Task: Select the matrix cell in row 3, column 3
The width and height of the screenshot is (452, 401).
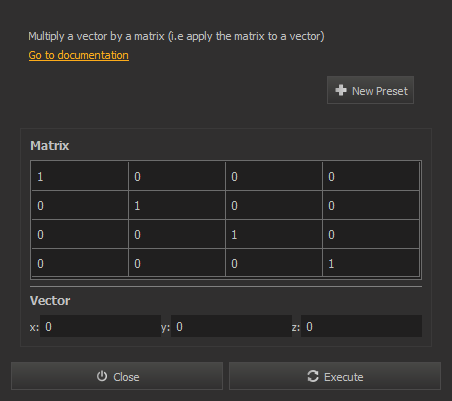Action: click(x=274, y=234)
